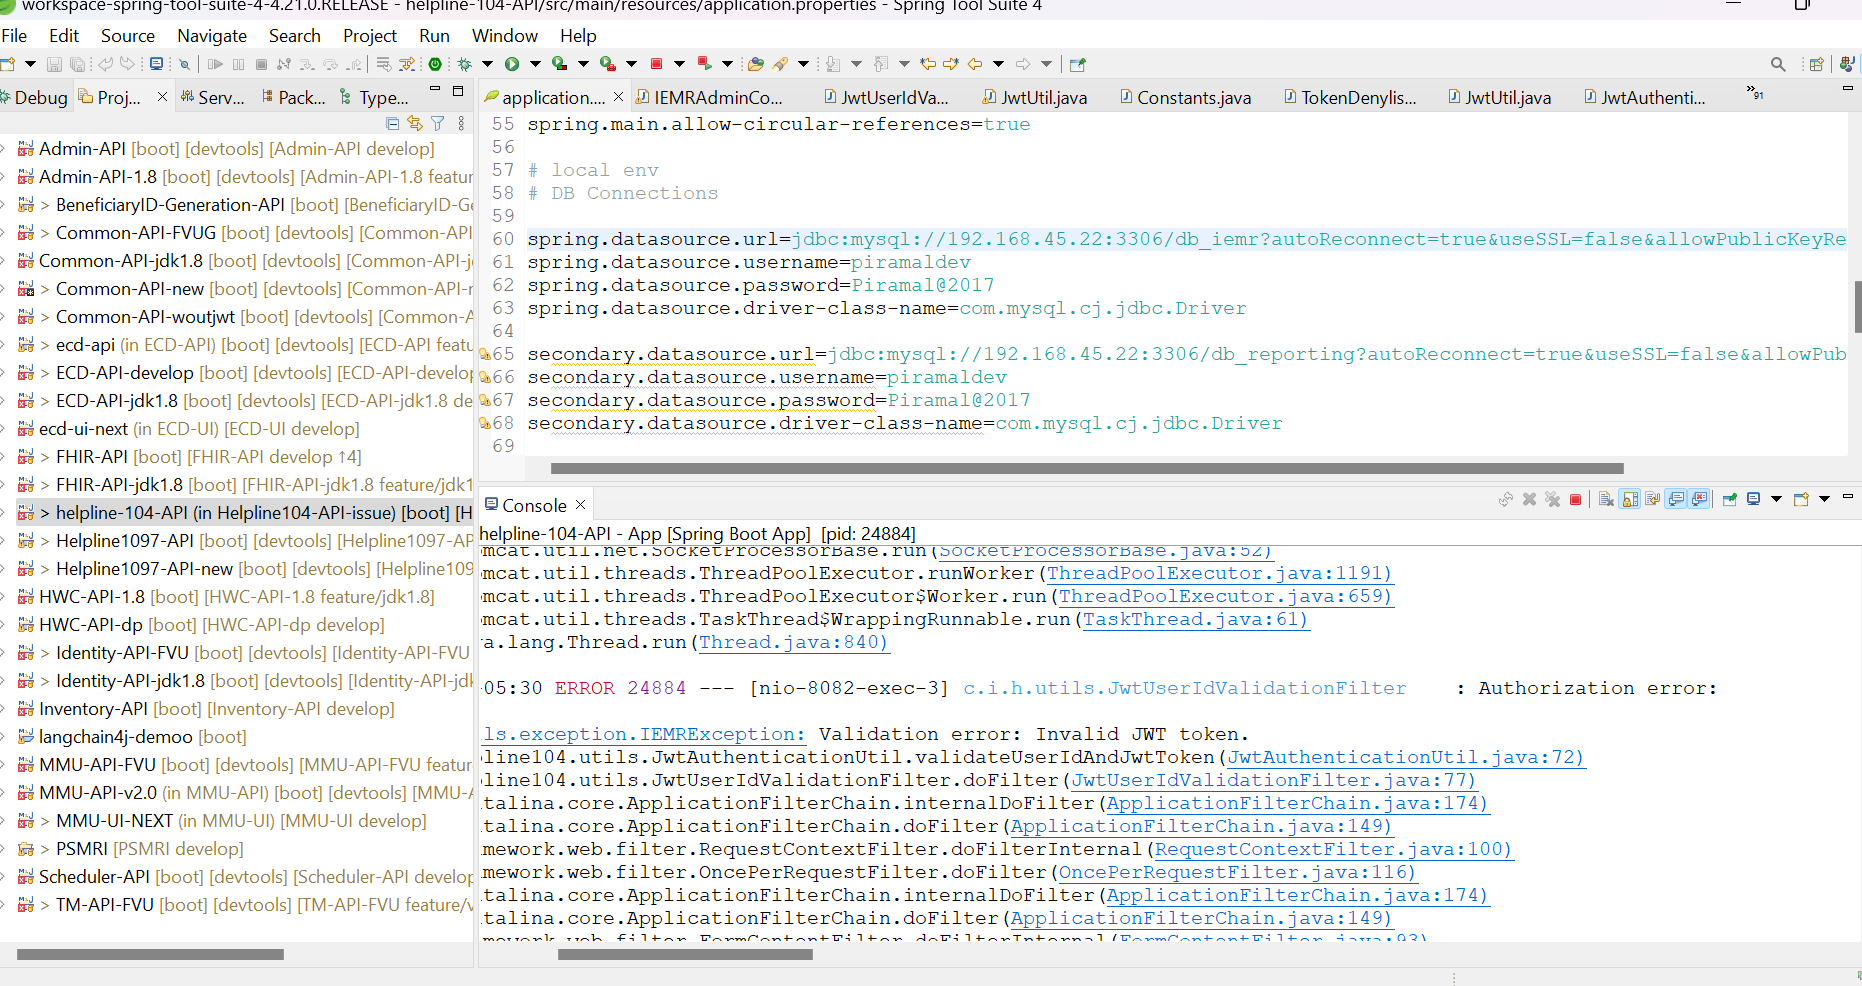Switch to the JwtUserIdVa... editor tab
This screenshot has height=986, width=1862.
pos(885,97)
